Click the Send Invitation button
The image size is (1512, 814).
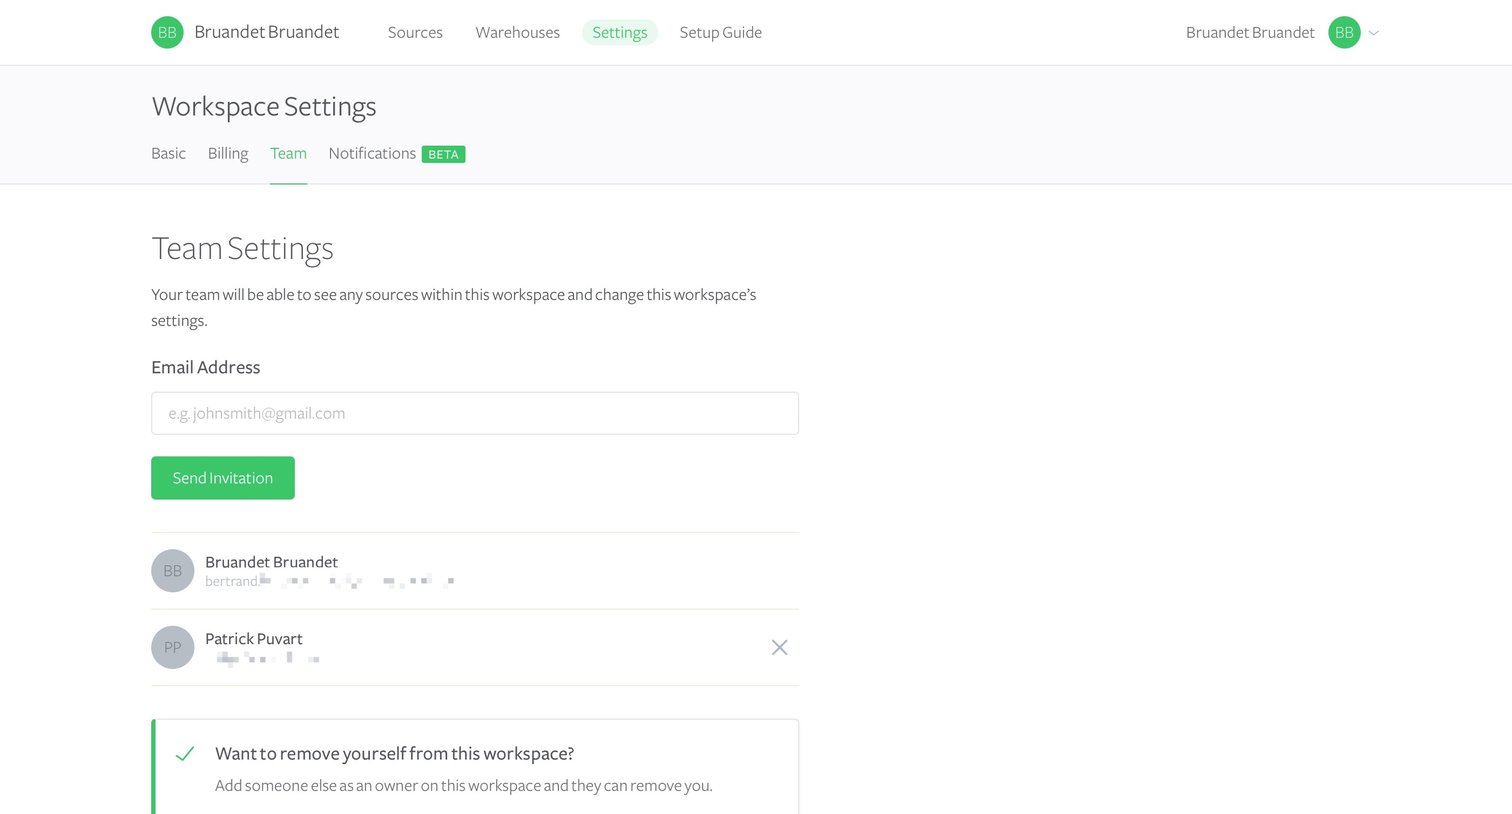point(223,478)
